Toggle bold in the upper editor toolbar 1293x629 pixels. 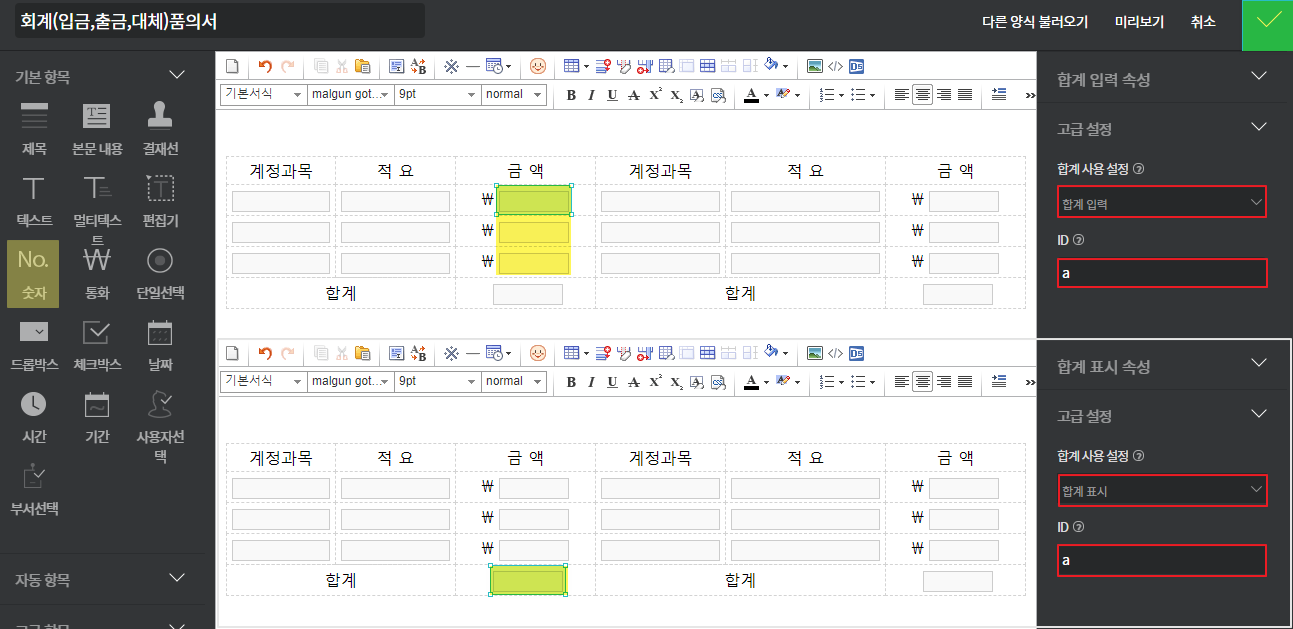point(571,95)
